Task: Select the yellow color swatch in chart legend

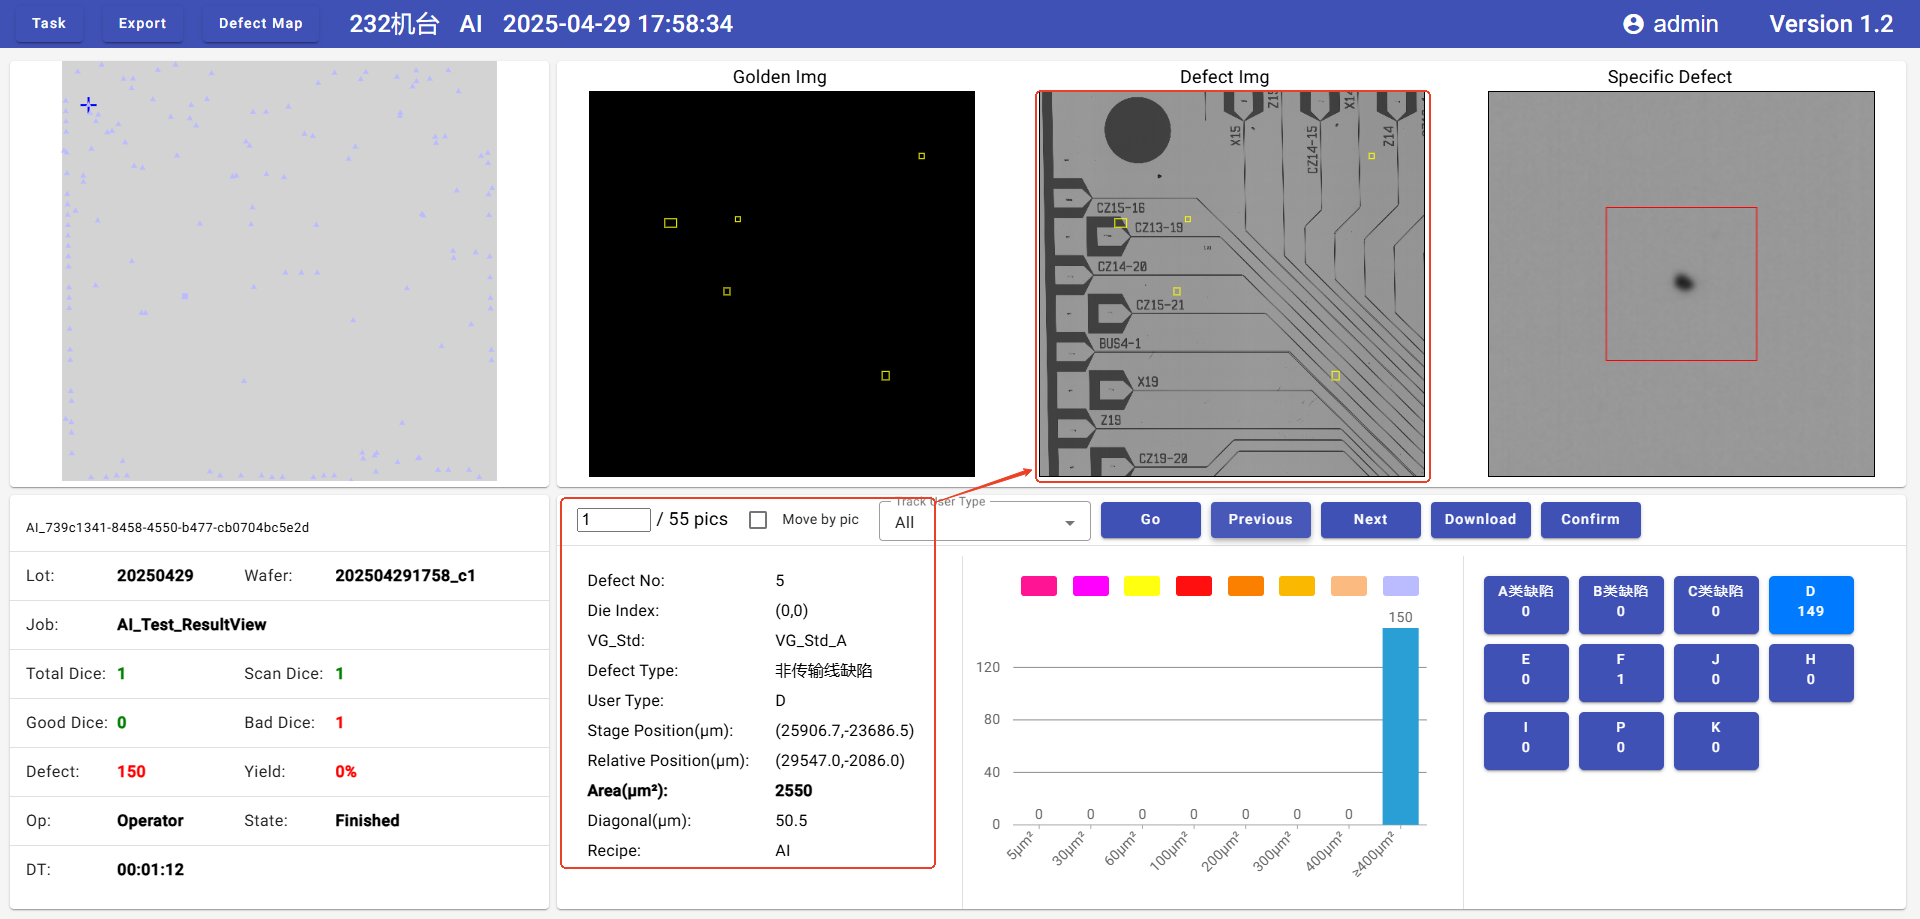Action: point(1141,586)
